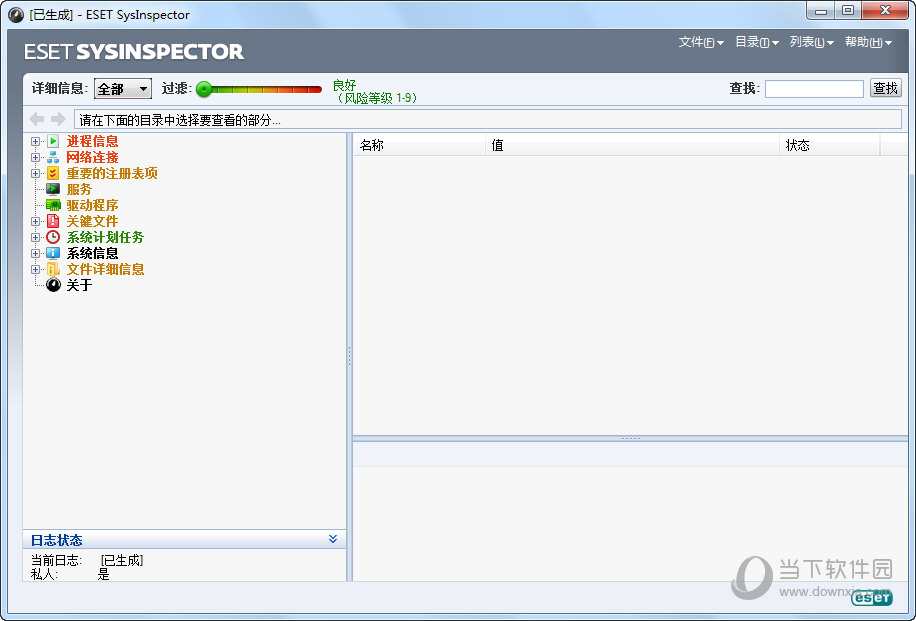Open the 详细信息 全部 dropdown

click(x=123, y=89)
